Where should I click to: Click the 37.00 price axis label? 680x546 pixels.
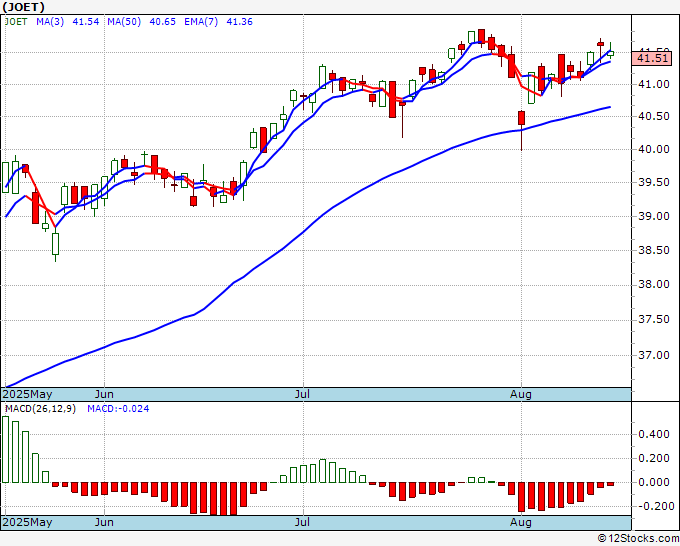[654, 355]
